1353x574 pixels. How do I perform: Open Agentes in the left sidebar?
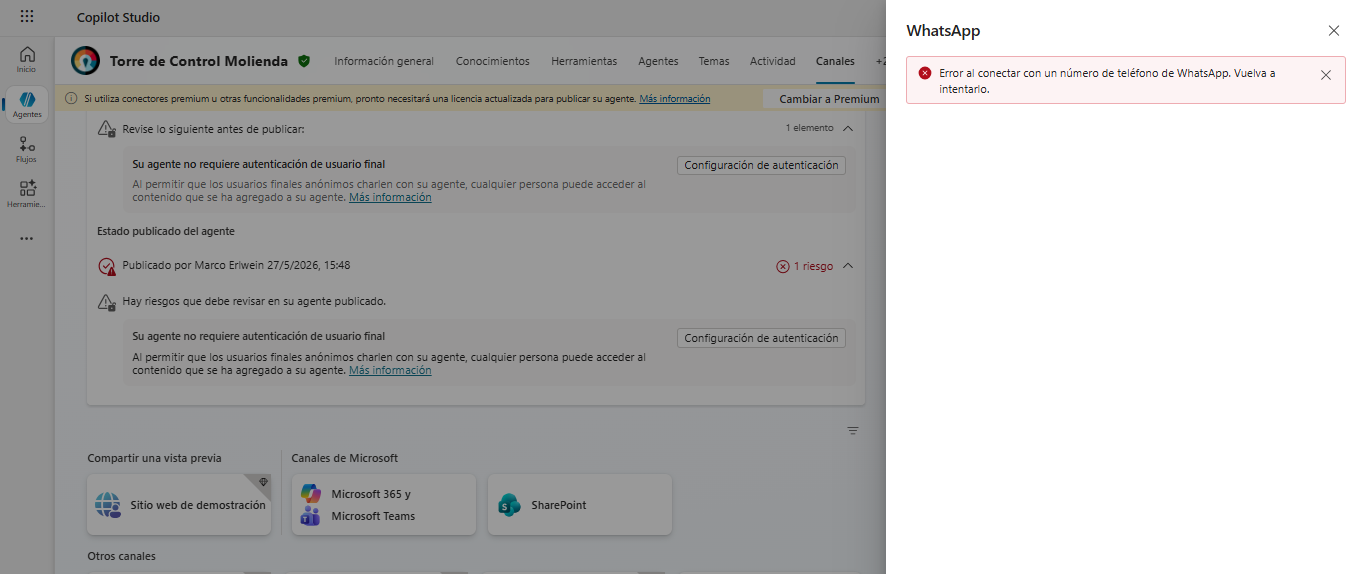point(27,104)
